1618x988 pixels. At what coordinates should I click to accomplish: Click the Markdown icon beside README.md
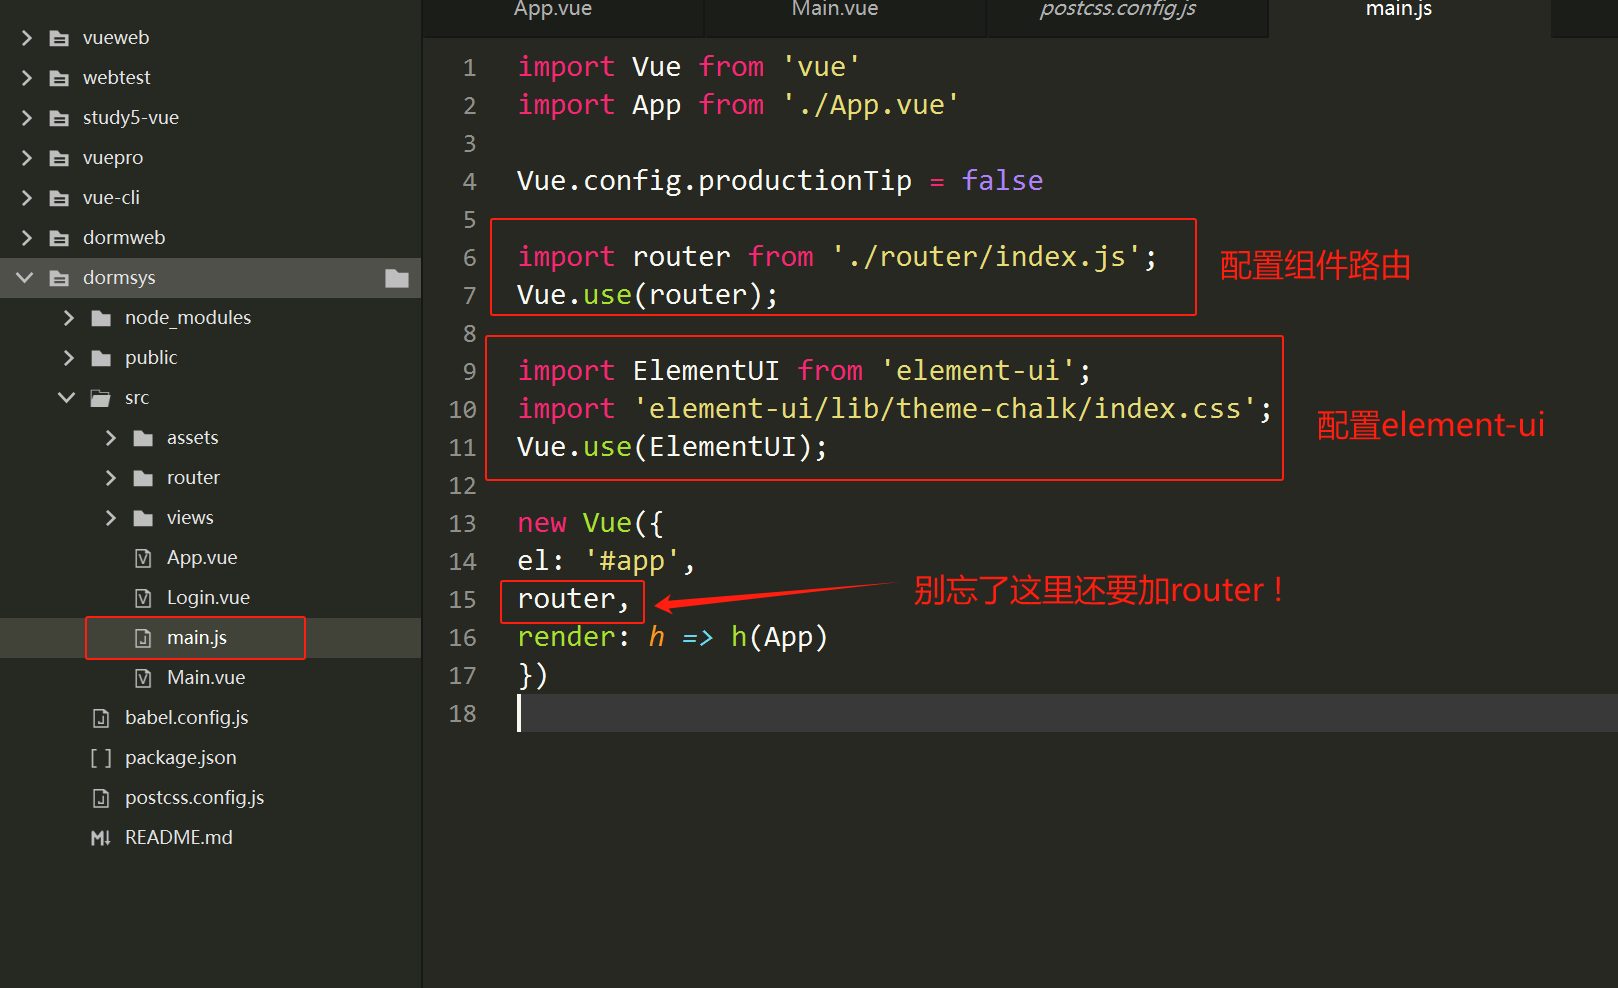[100, 837]
